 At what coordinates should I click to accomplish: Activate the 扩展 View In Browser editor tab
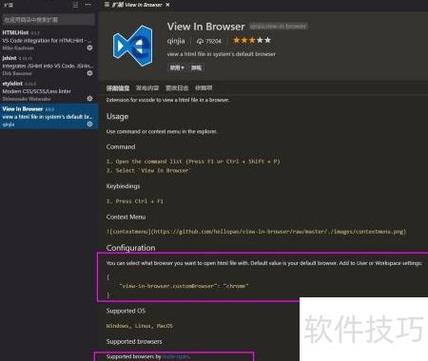click(x=137, y=5)
